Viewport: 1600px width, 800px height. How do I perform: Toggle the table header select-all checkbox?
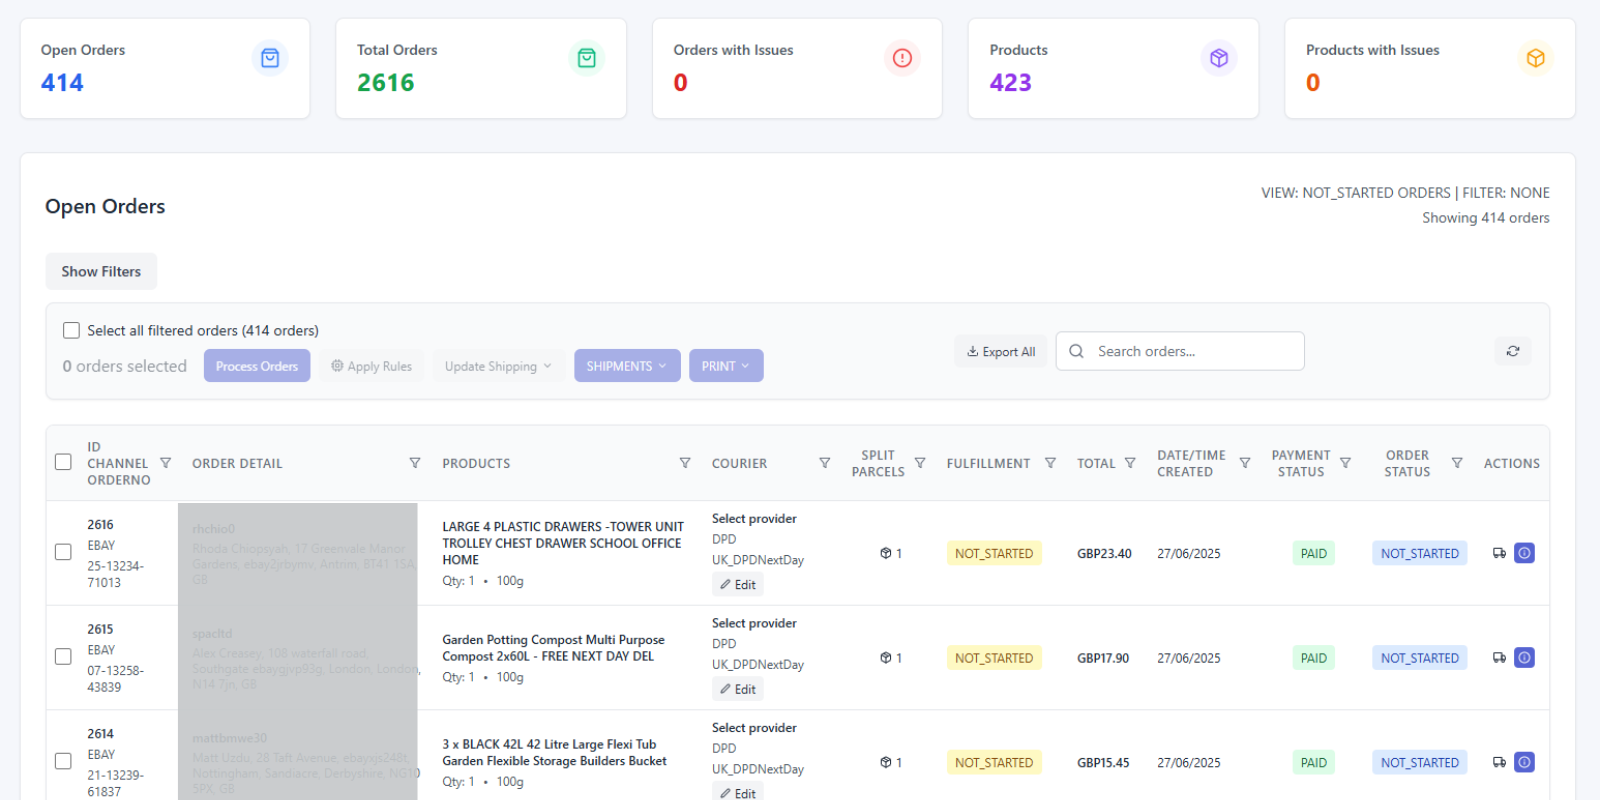tap(63, 462)
